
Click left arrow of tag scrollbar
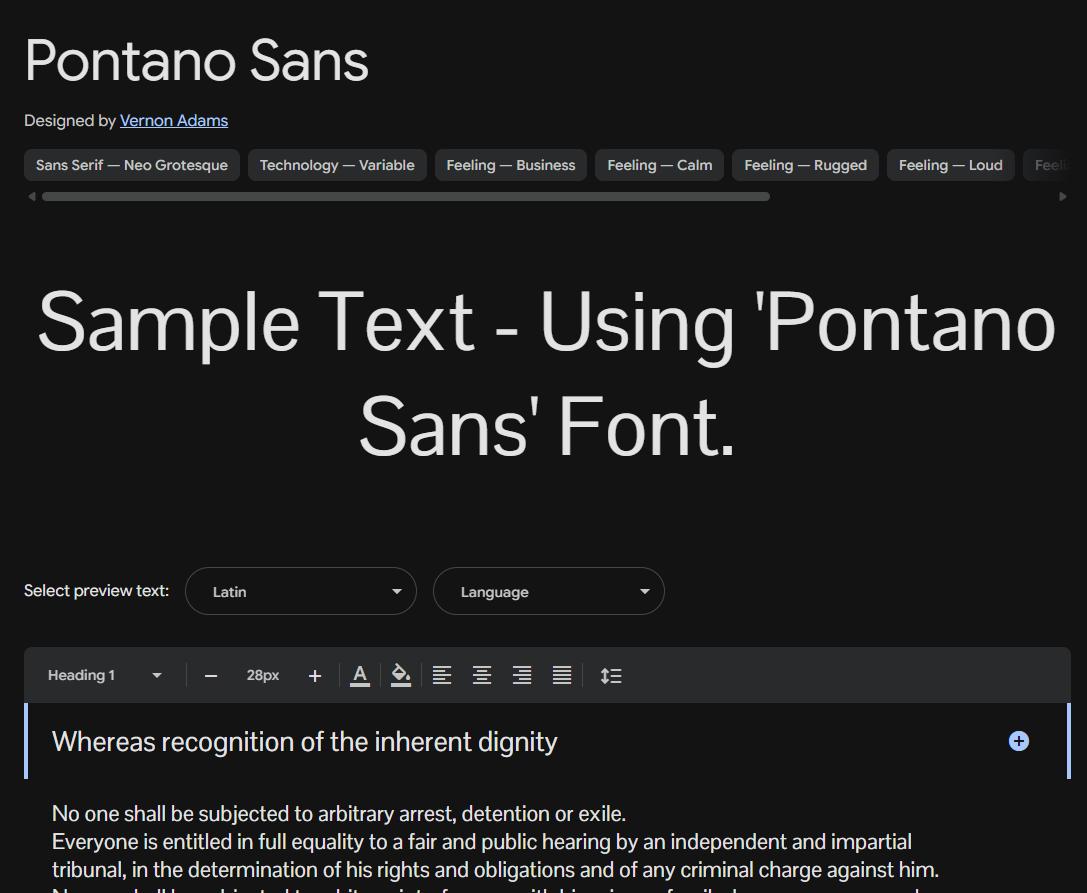point(31,197)
